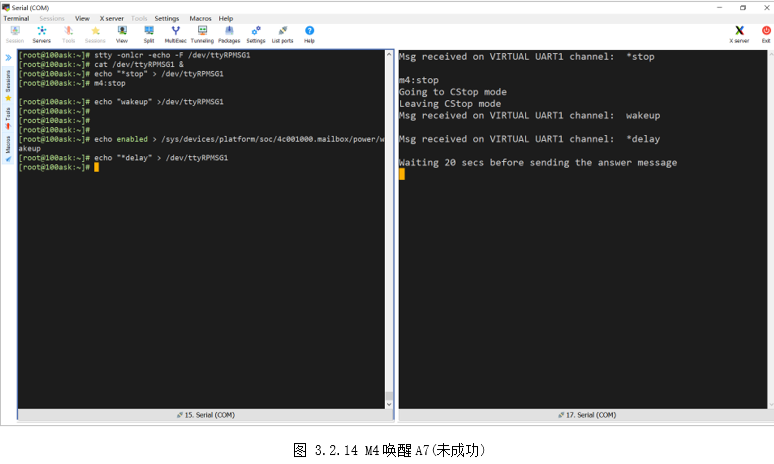Click the red Exit power icon
Viewport: 774px width, 464px height.
[x=765, y=34]
